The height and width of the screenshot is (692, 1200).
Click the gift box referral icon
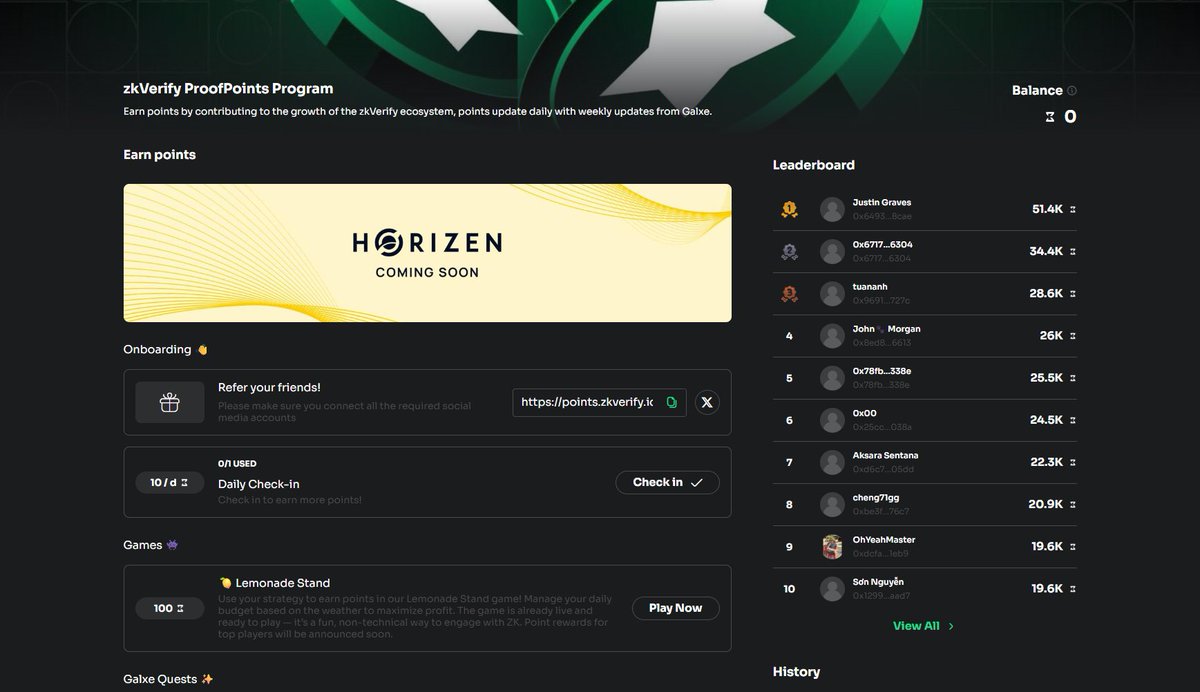click(x=170, y=402)
